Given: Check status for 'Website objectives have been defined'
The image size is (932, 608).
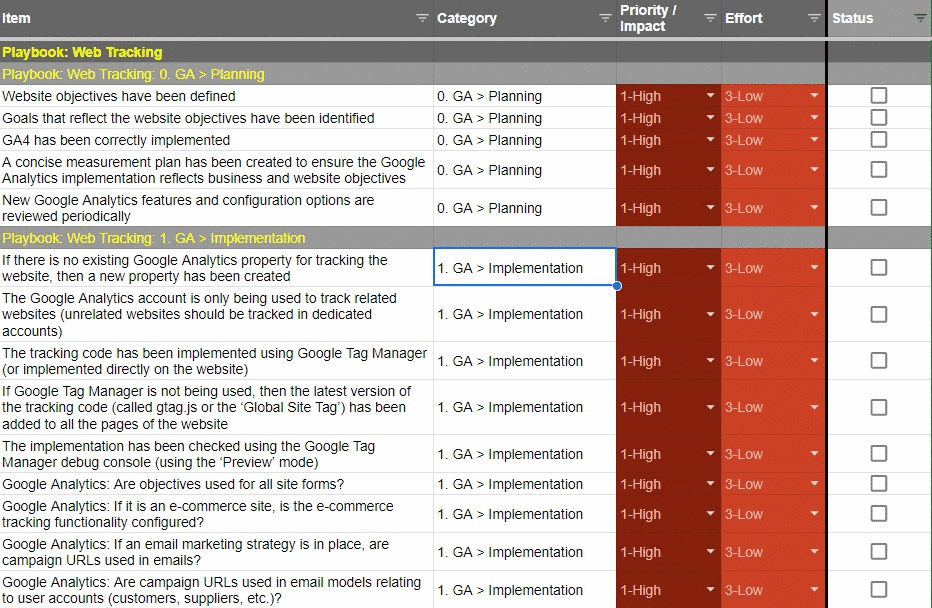Looking at the screenshot, I should (879, 96).
